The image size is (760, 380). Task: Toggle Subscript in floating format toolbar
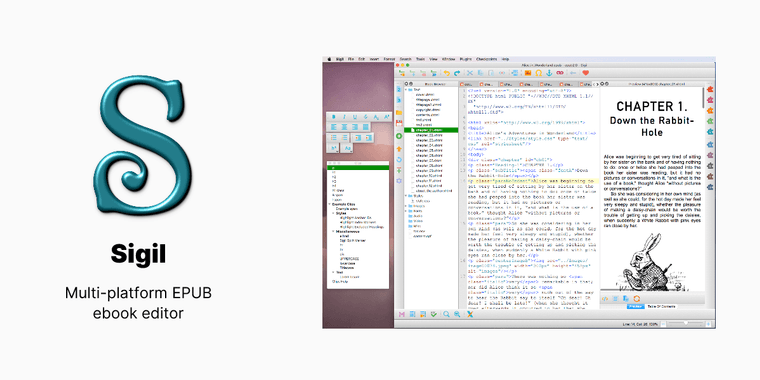pos(376,117)
